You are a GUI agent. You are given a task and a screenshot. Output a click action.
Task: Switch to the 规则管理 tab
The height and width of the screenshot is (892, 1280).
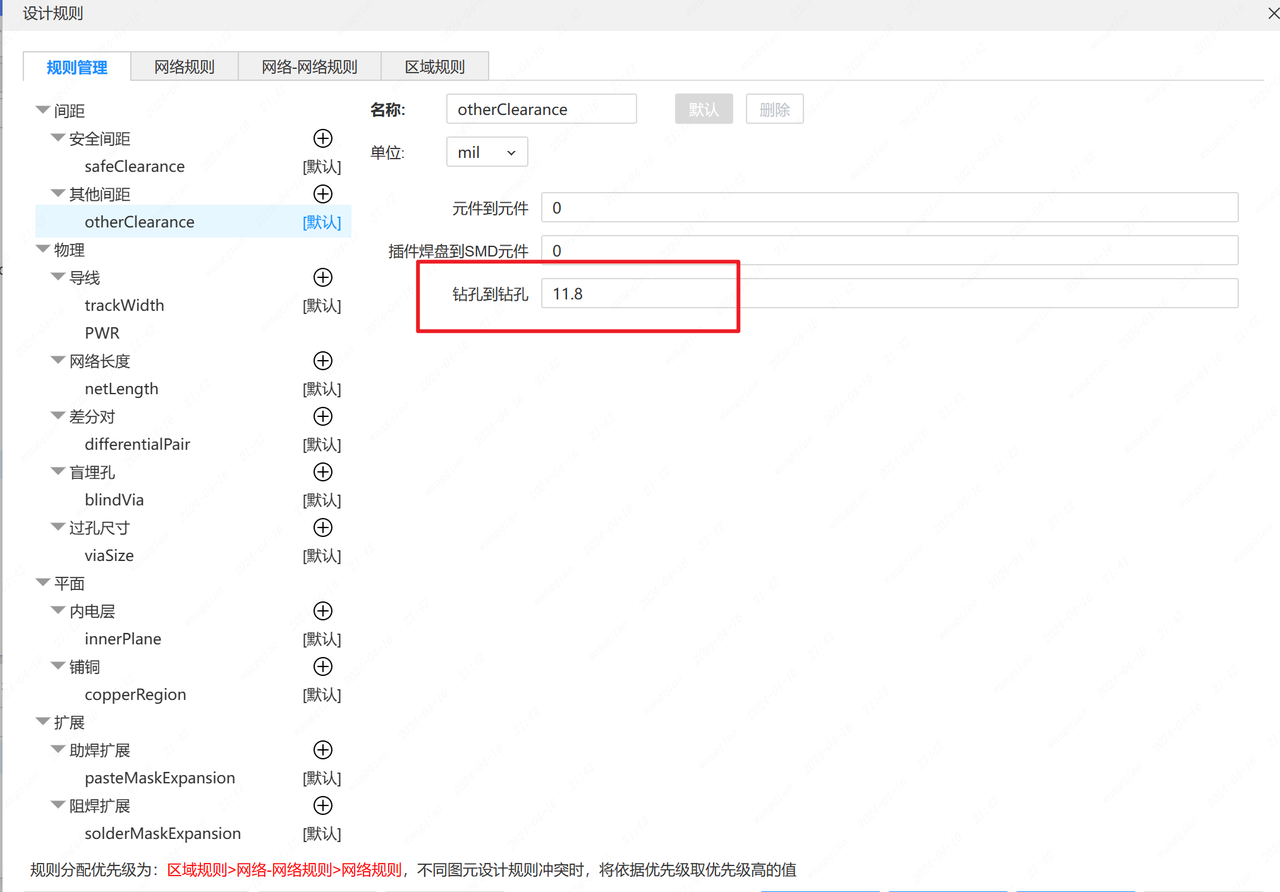(x=77, y=67)
